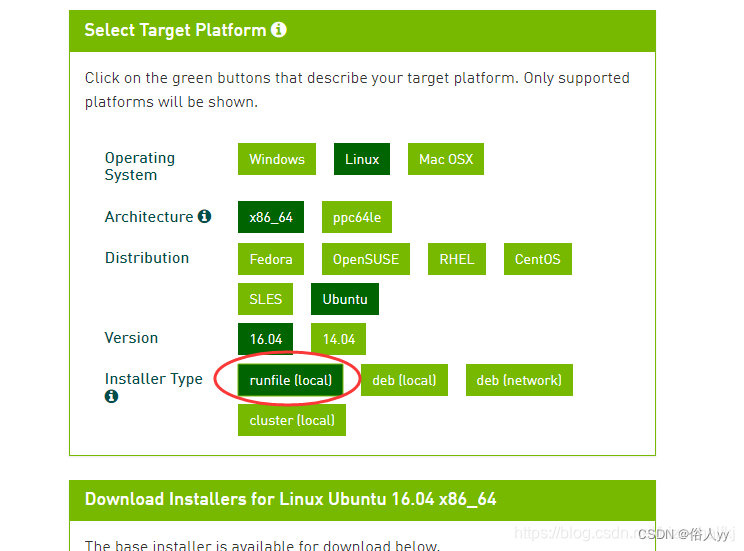Screen dimensions: 744x551
Task: Select x86_64 architecture
Action: [x=271, y=217]
